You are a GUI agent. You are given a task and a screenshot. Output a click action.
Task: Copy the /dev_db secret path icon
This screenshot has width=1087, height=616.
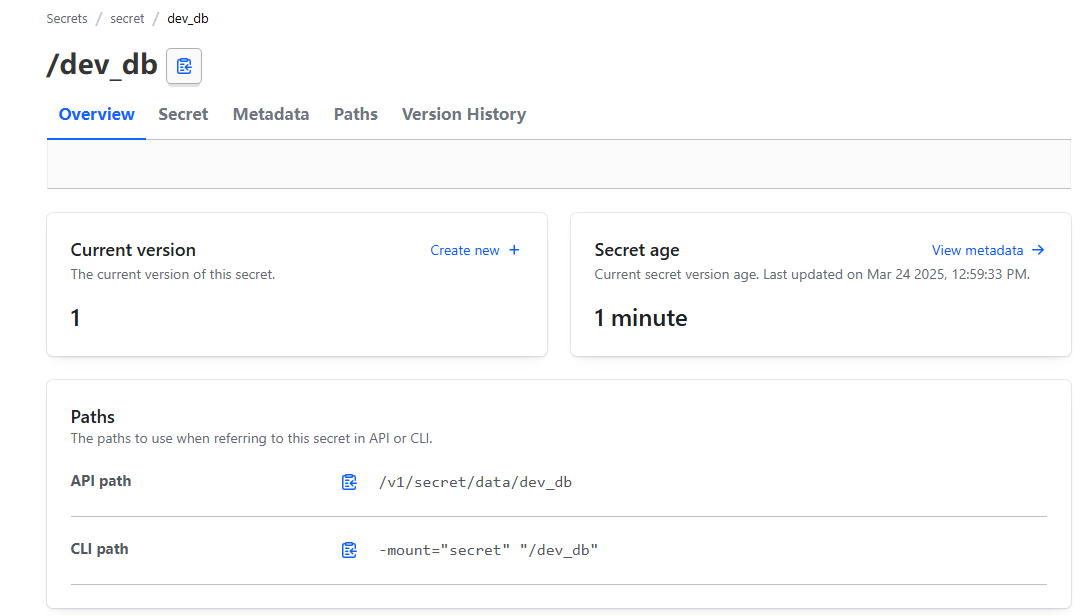coord(184,66)
